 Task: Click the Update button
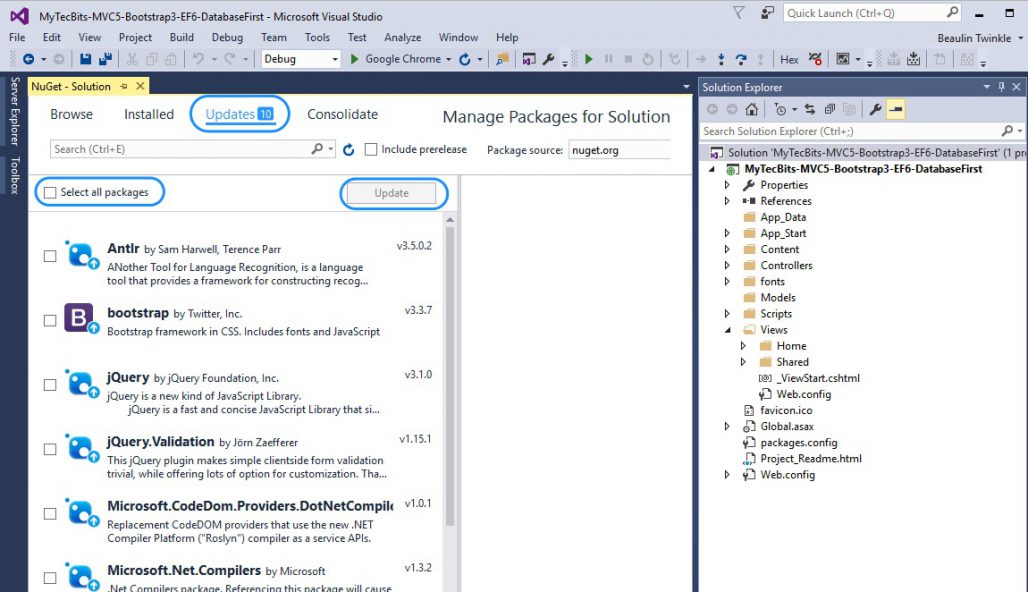click(x=393, y=191)
